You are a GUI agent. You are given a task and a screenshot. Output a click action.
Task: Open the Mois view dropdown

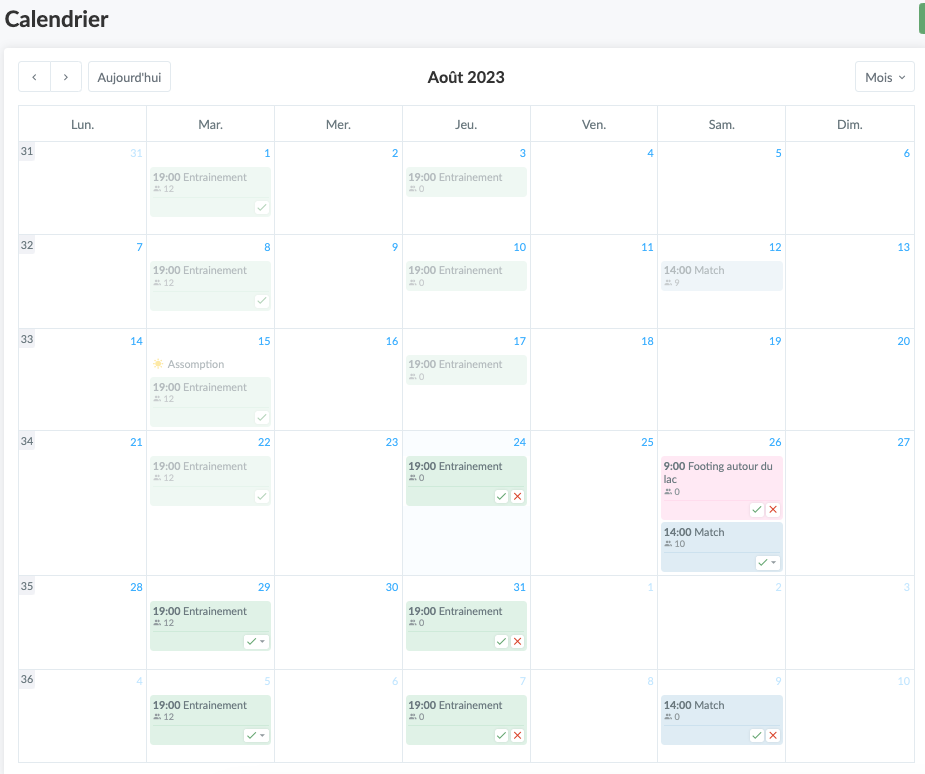pos(884,77)
